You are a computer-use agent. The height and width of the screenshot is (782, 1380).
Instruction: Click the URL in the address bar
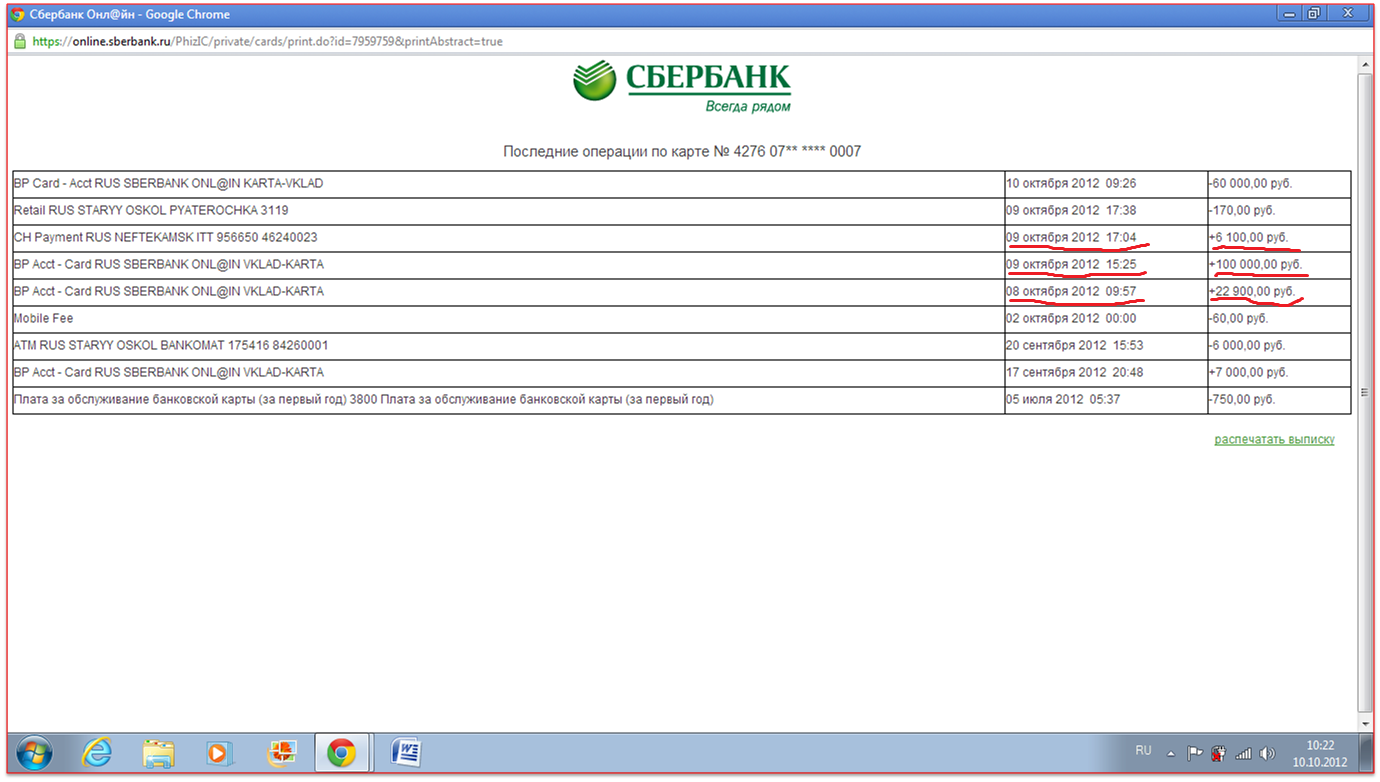coord(268,42)
